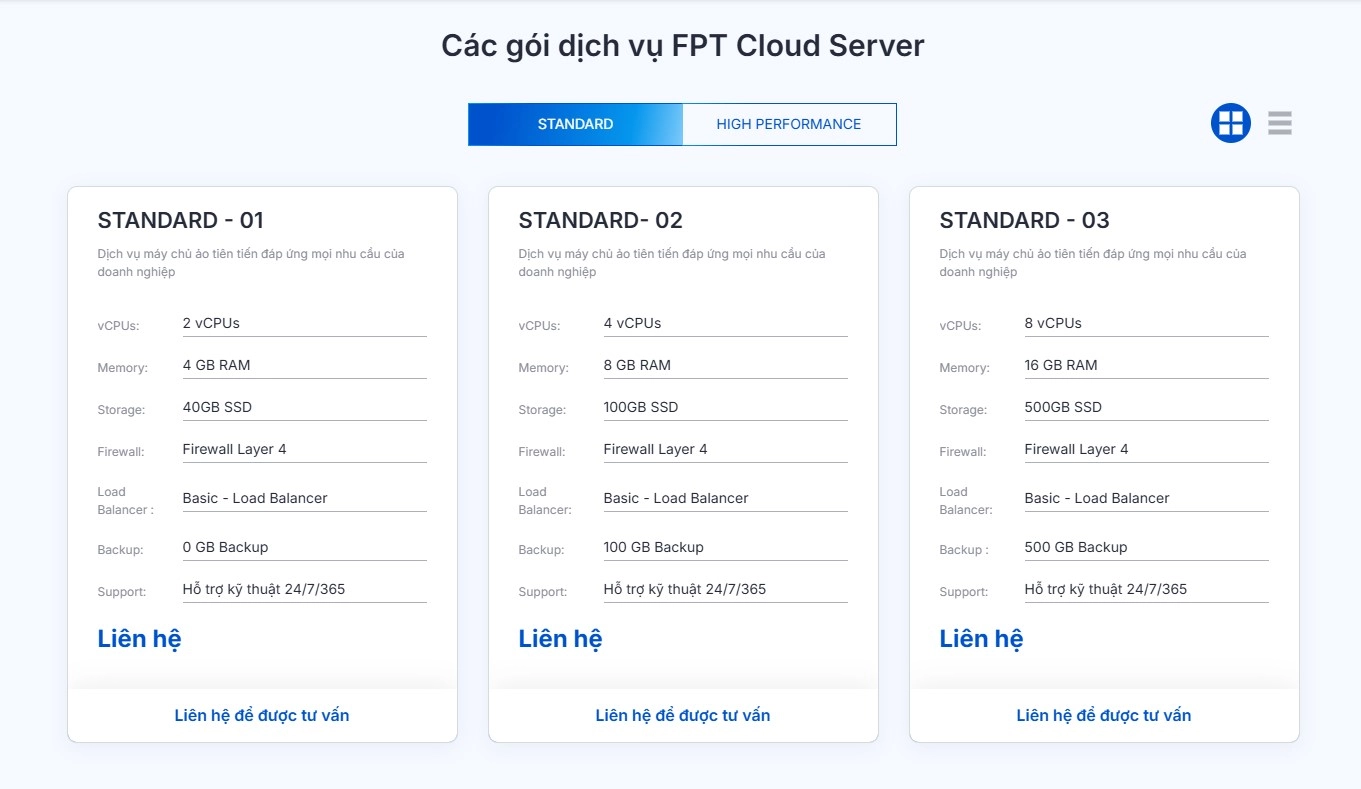
Task: Click 'Basic - Load Balancer' in STANDARD- 02 card
Action: (x=676, y=498)
